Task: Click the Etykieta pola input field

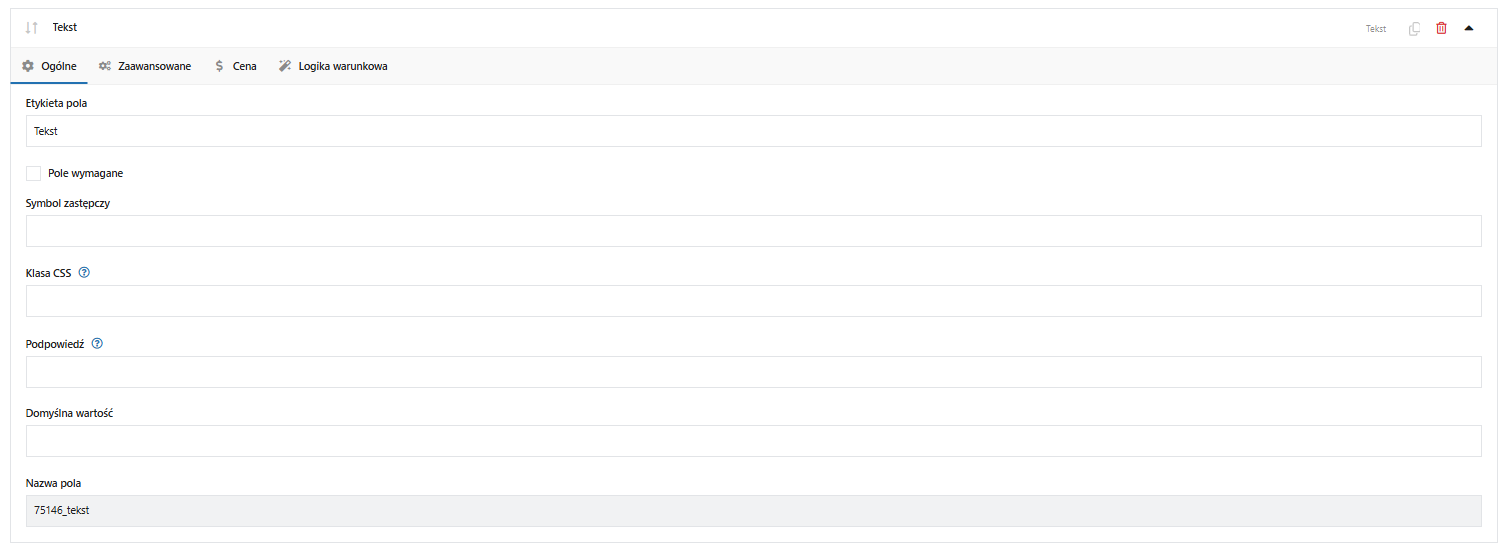Action: (753, 131)
